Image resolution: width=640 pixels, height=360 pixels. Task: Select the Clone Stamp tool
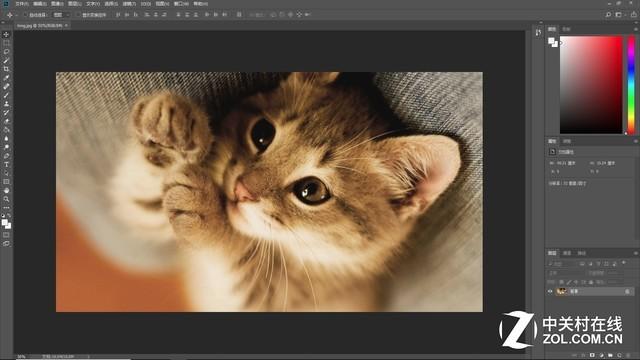(x=6, y=104)
